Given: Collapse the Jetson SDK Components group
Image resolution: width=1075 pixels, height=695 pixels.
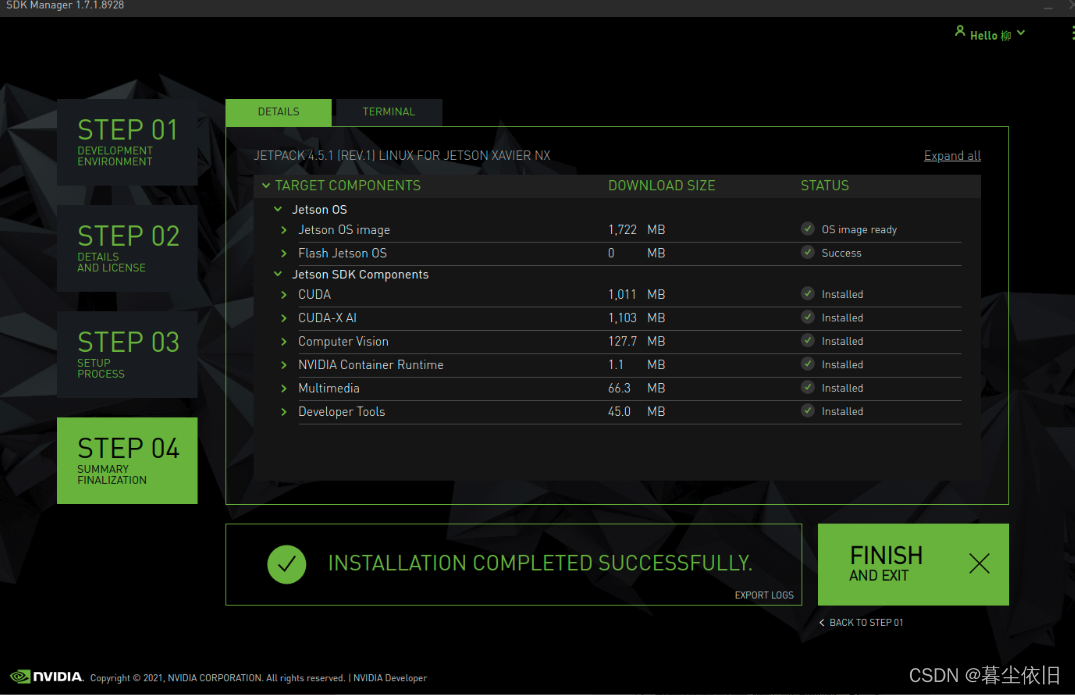Looking at the screenshot, I should [278, 274].
